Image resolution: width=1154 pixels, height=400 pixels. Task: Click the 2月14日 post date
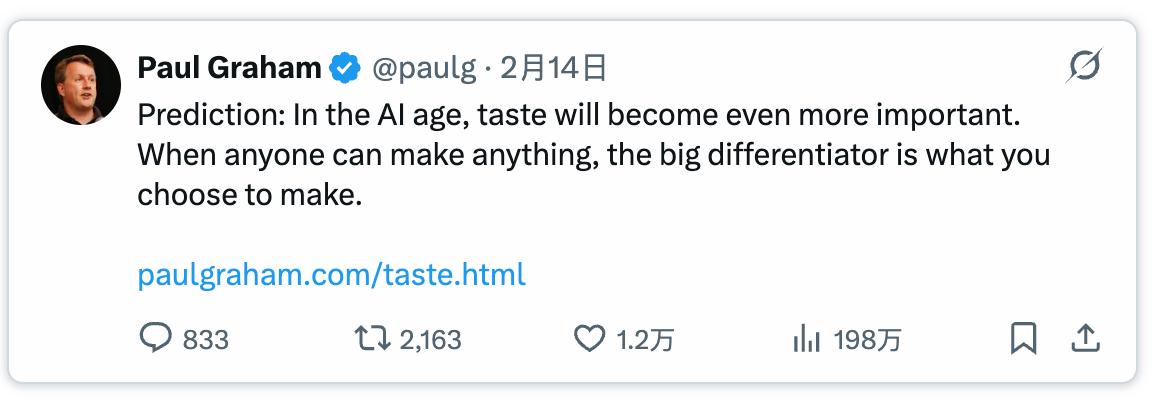pyautogui.click(x=553, y=68)
